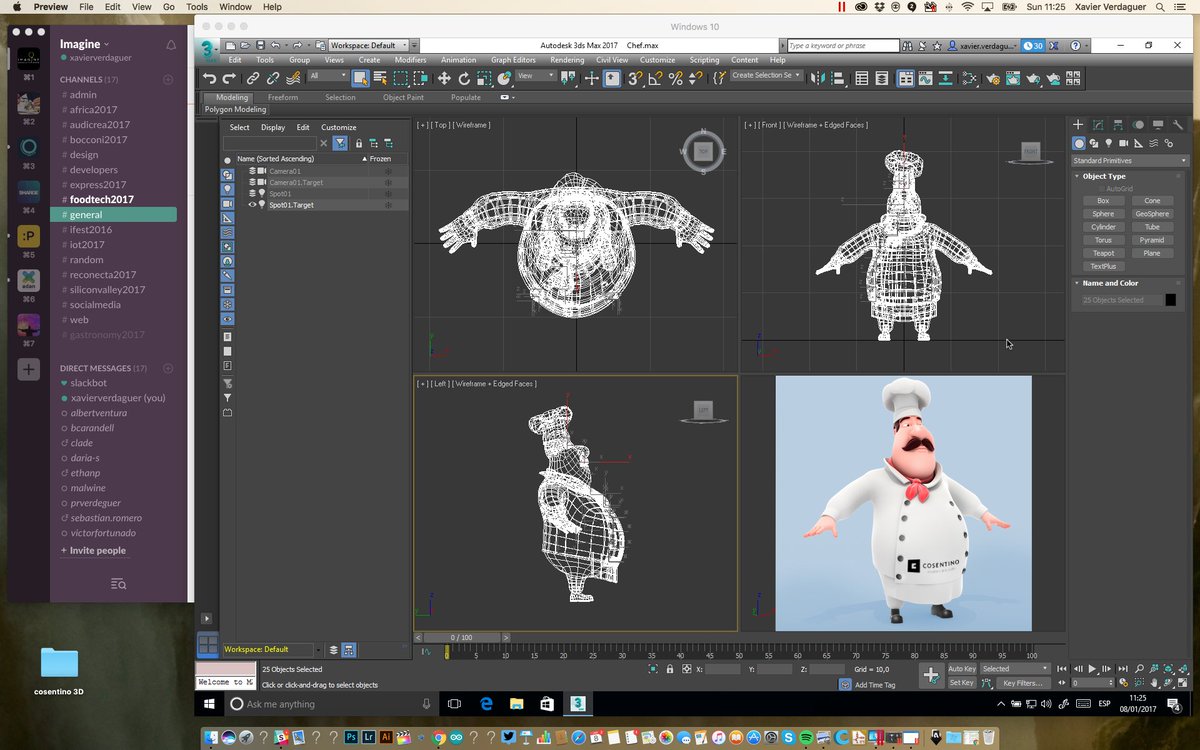Choose the Select and Move tool
This screenshot has width=1200, height=750.
(444, 78)
